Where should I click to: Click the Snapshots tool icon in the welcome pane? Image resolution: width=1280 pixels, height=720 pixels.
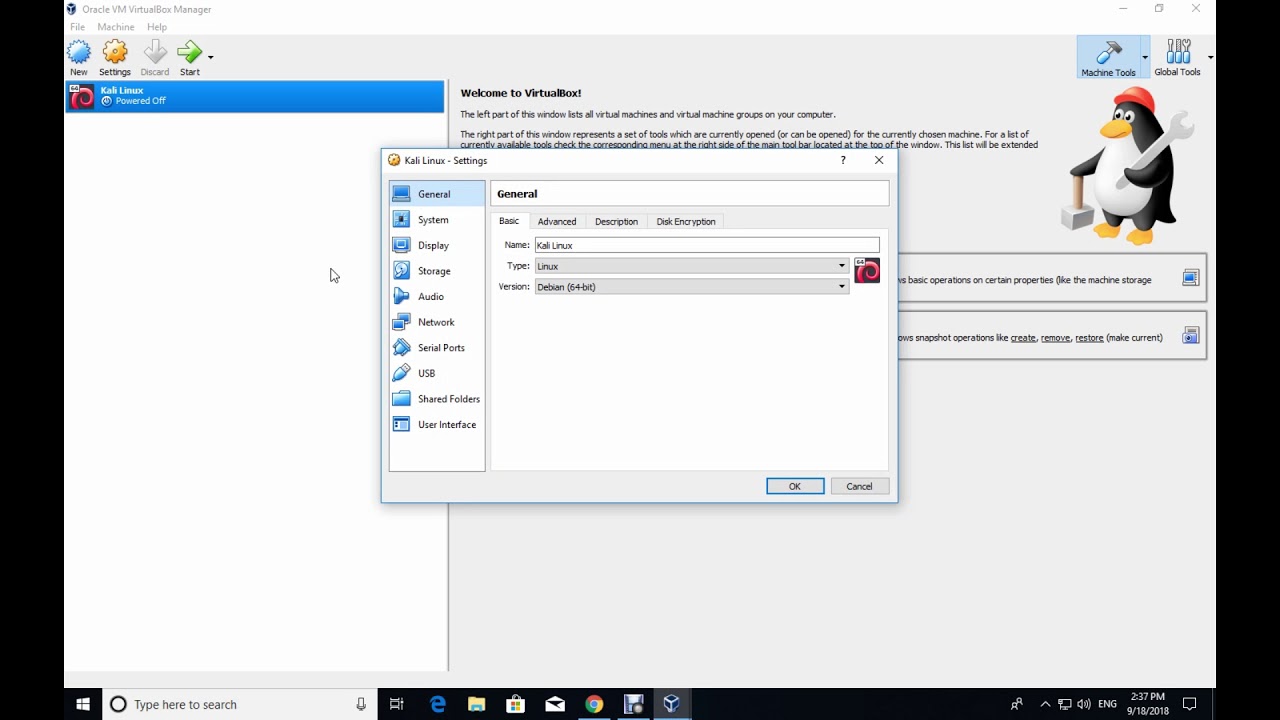click(1190, 336)
